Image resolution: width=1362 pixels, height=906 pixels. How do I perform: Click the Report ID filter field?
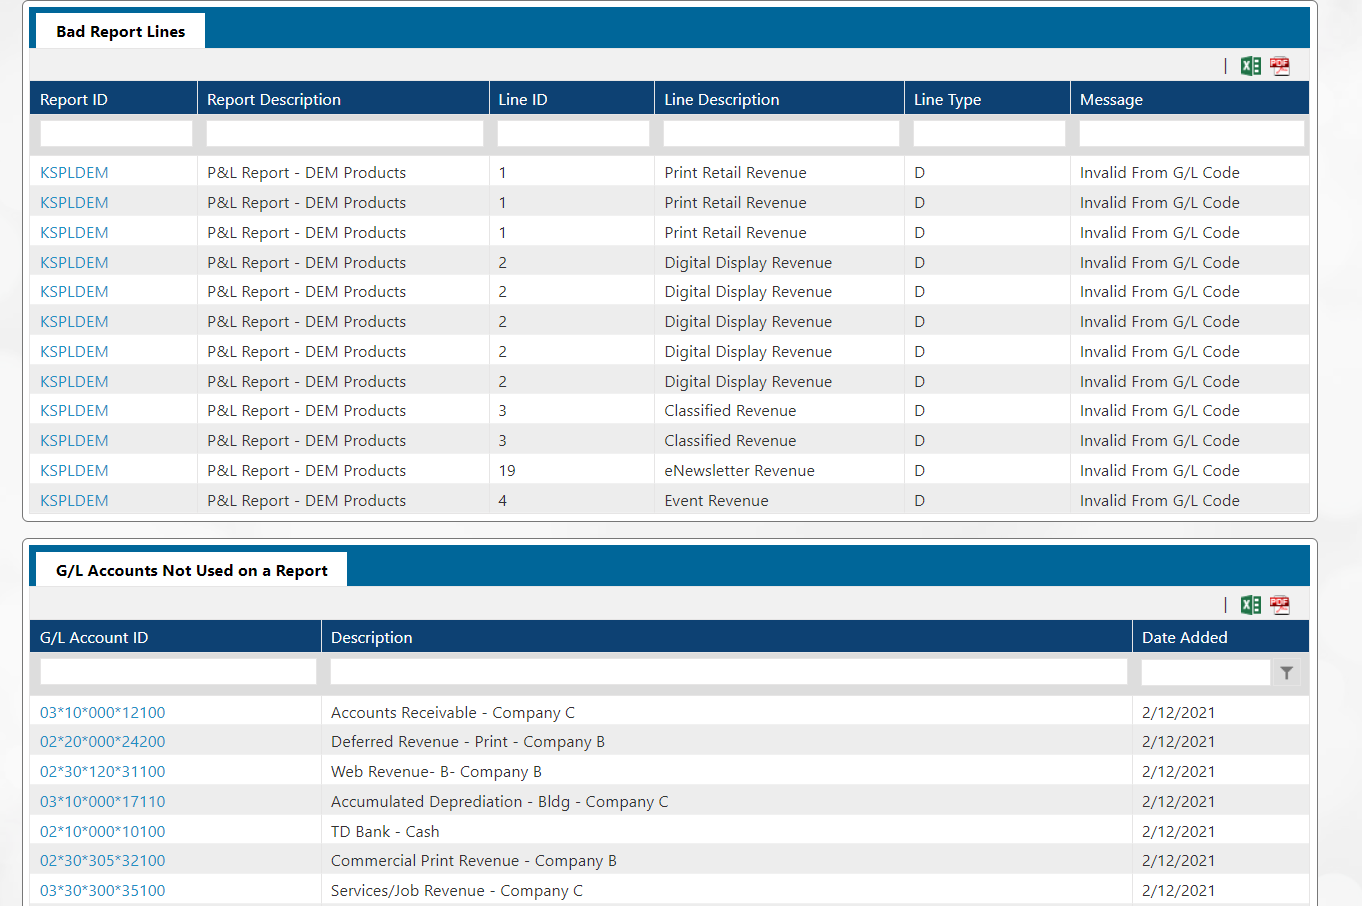pyautogui.click(x=116, y=134)
